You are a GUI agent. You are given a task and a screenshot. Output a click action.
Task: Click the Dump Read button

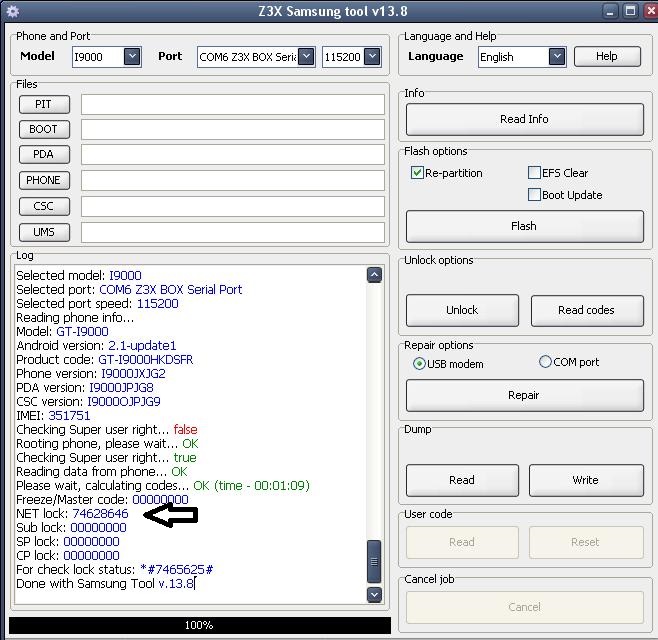point(462,480)
